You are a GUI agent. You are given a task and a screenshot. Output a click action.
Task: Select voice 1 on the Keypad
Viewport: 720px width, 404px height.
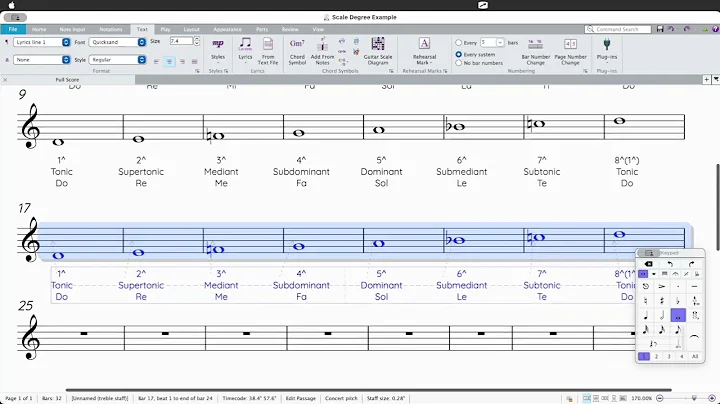(x=644, y=356)
